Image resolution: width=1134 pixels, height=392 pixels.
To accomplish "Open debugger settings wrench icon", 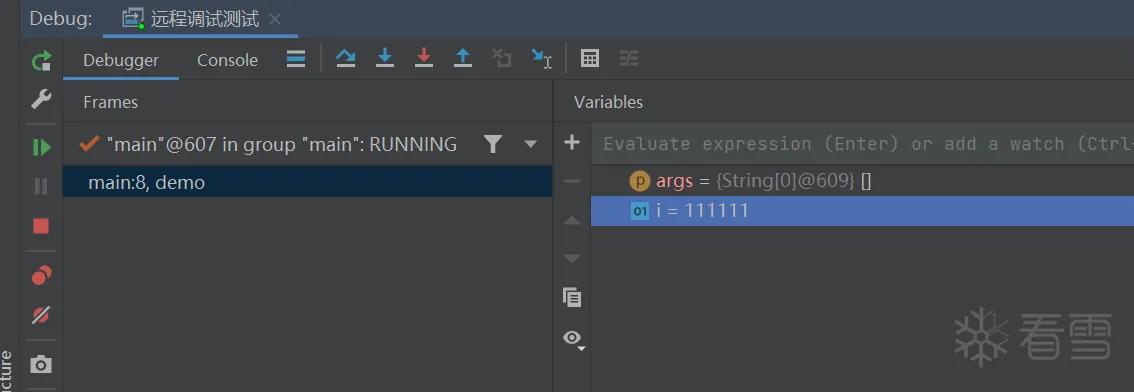I will click(x=41, y=99).
